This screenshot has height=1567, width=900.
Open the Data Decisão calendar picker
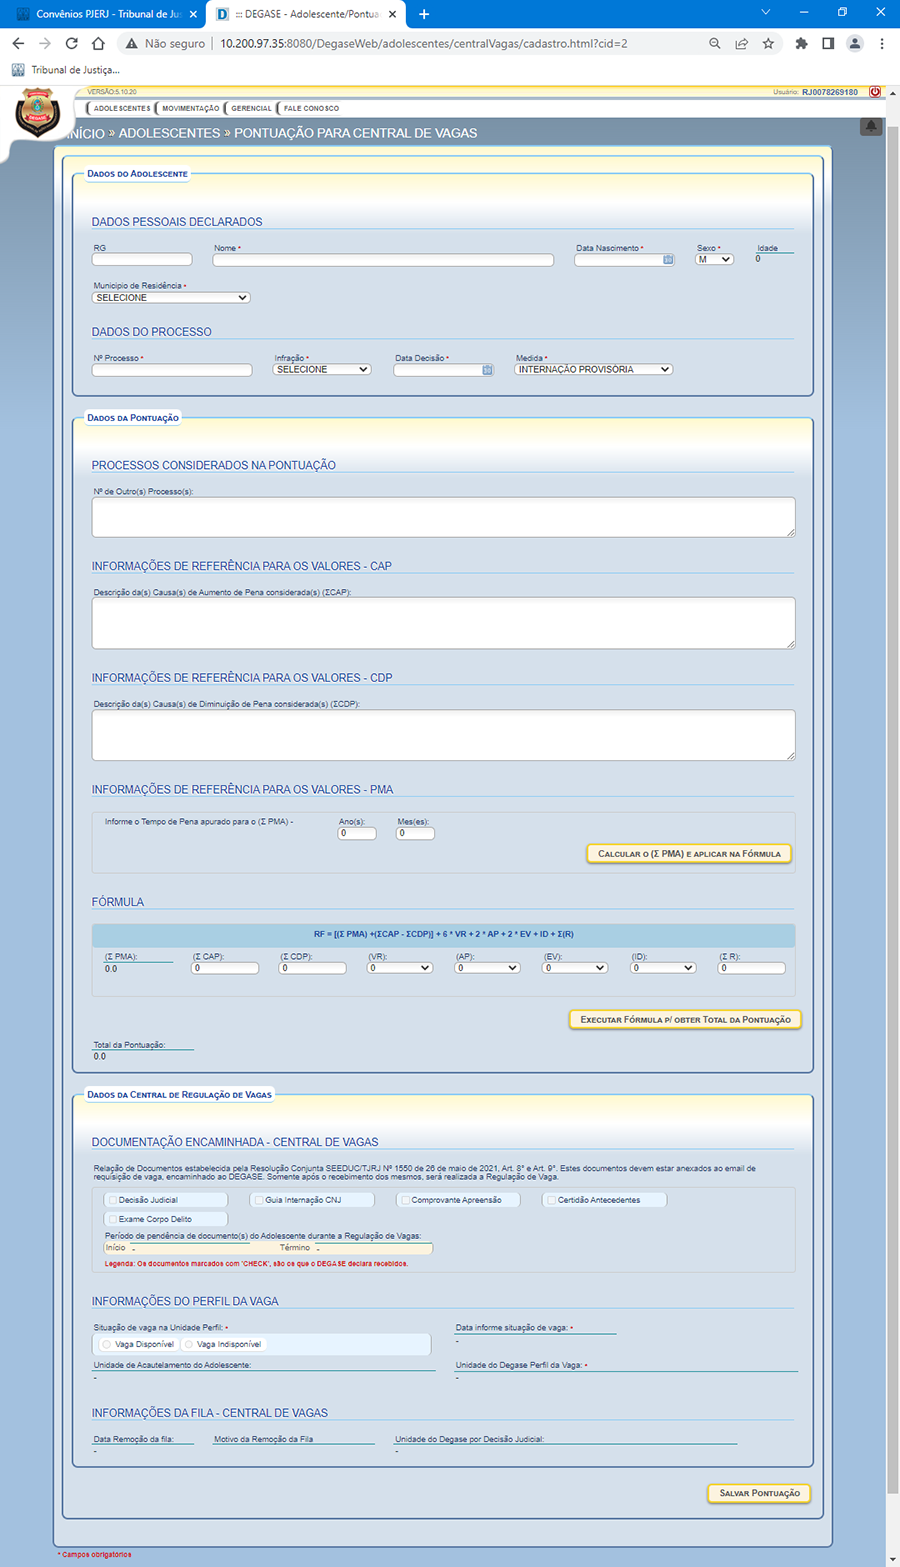487,370
